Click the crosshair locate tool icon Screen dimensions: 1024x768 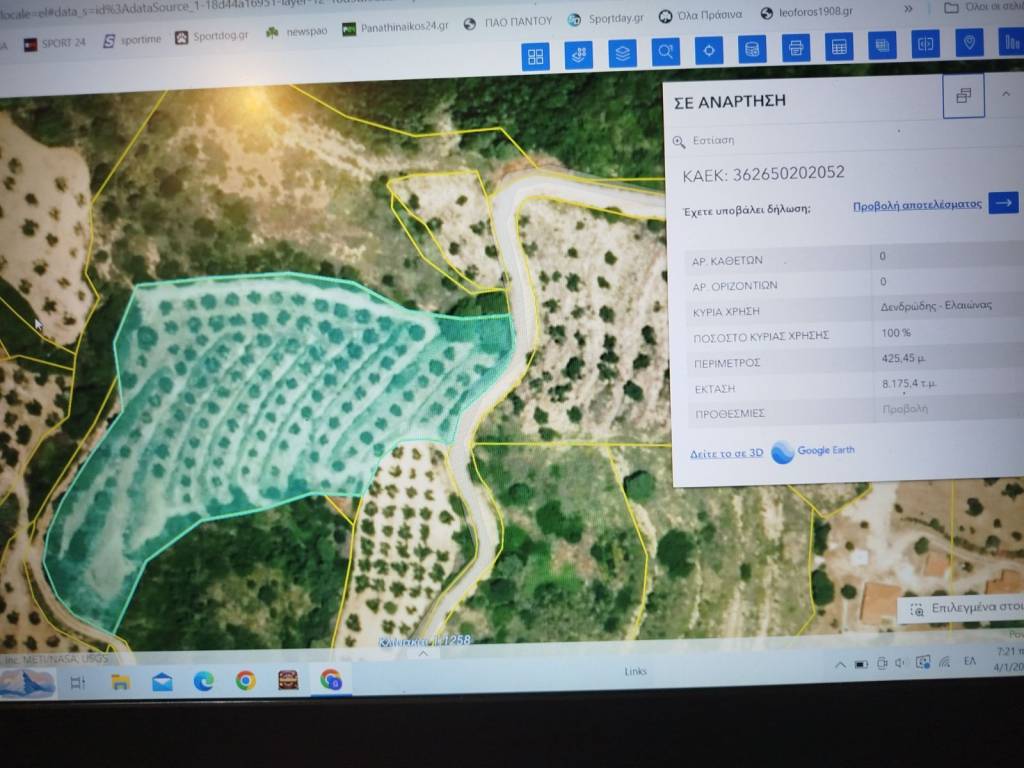pyautogui.click(x=709, y=50)
